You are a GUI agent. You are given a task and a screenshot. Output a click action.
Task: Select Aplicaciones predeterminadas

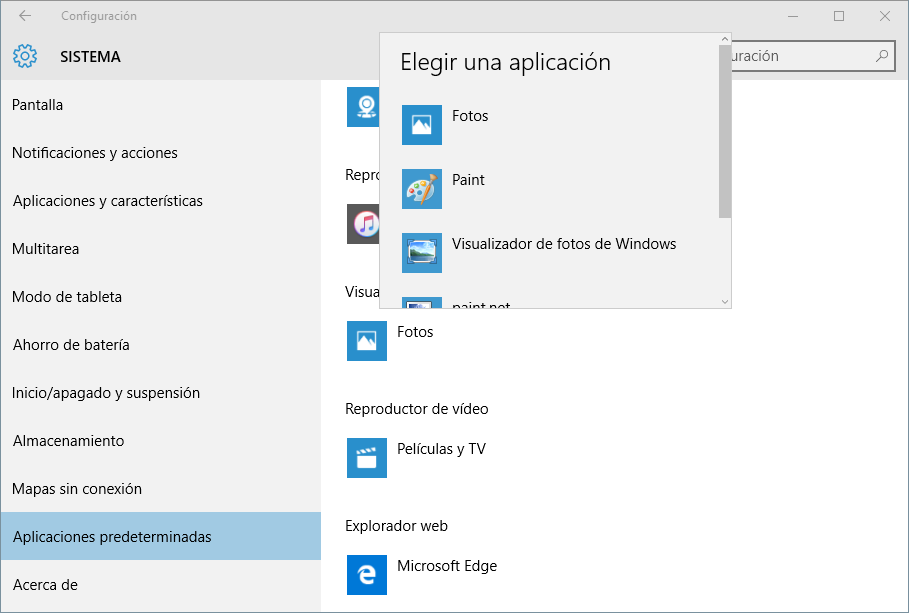click(161, 536)
